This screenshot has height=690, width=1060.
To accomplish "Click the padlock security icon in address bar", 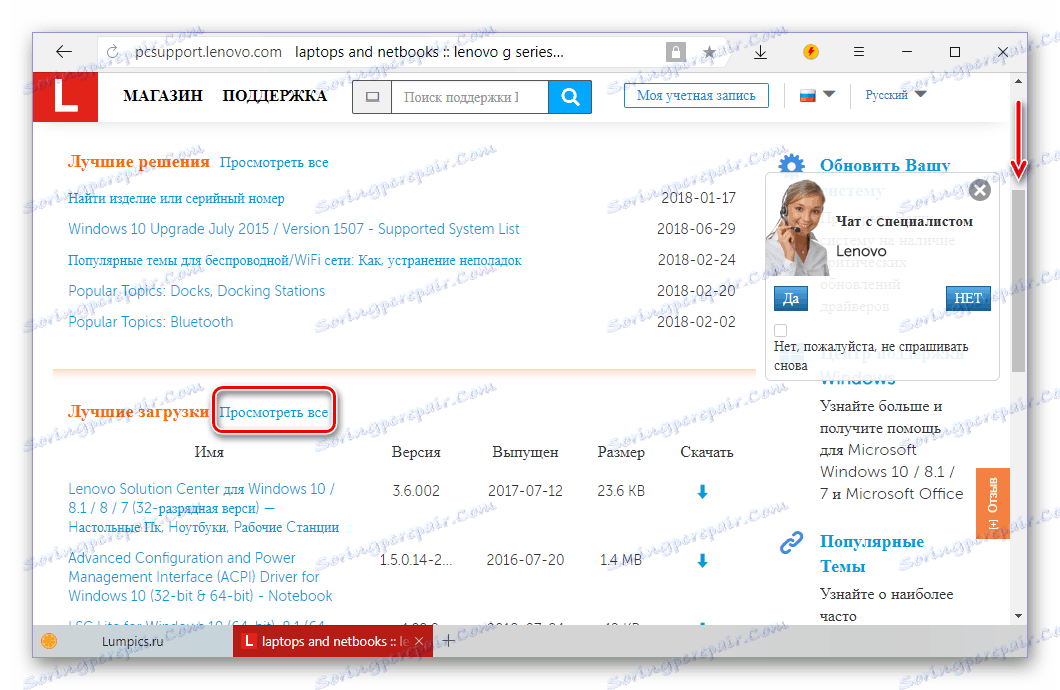I will click(675, 52).
